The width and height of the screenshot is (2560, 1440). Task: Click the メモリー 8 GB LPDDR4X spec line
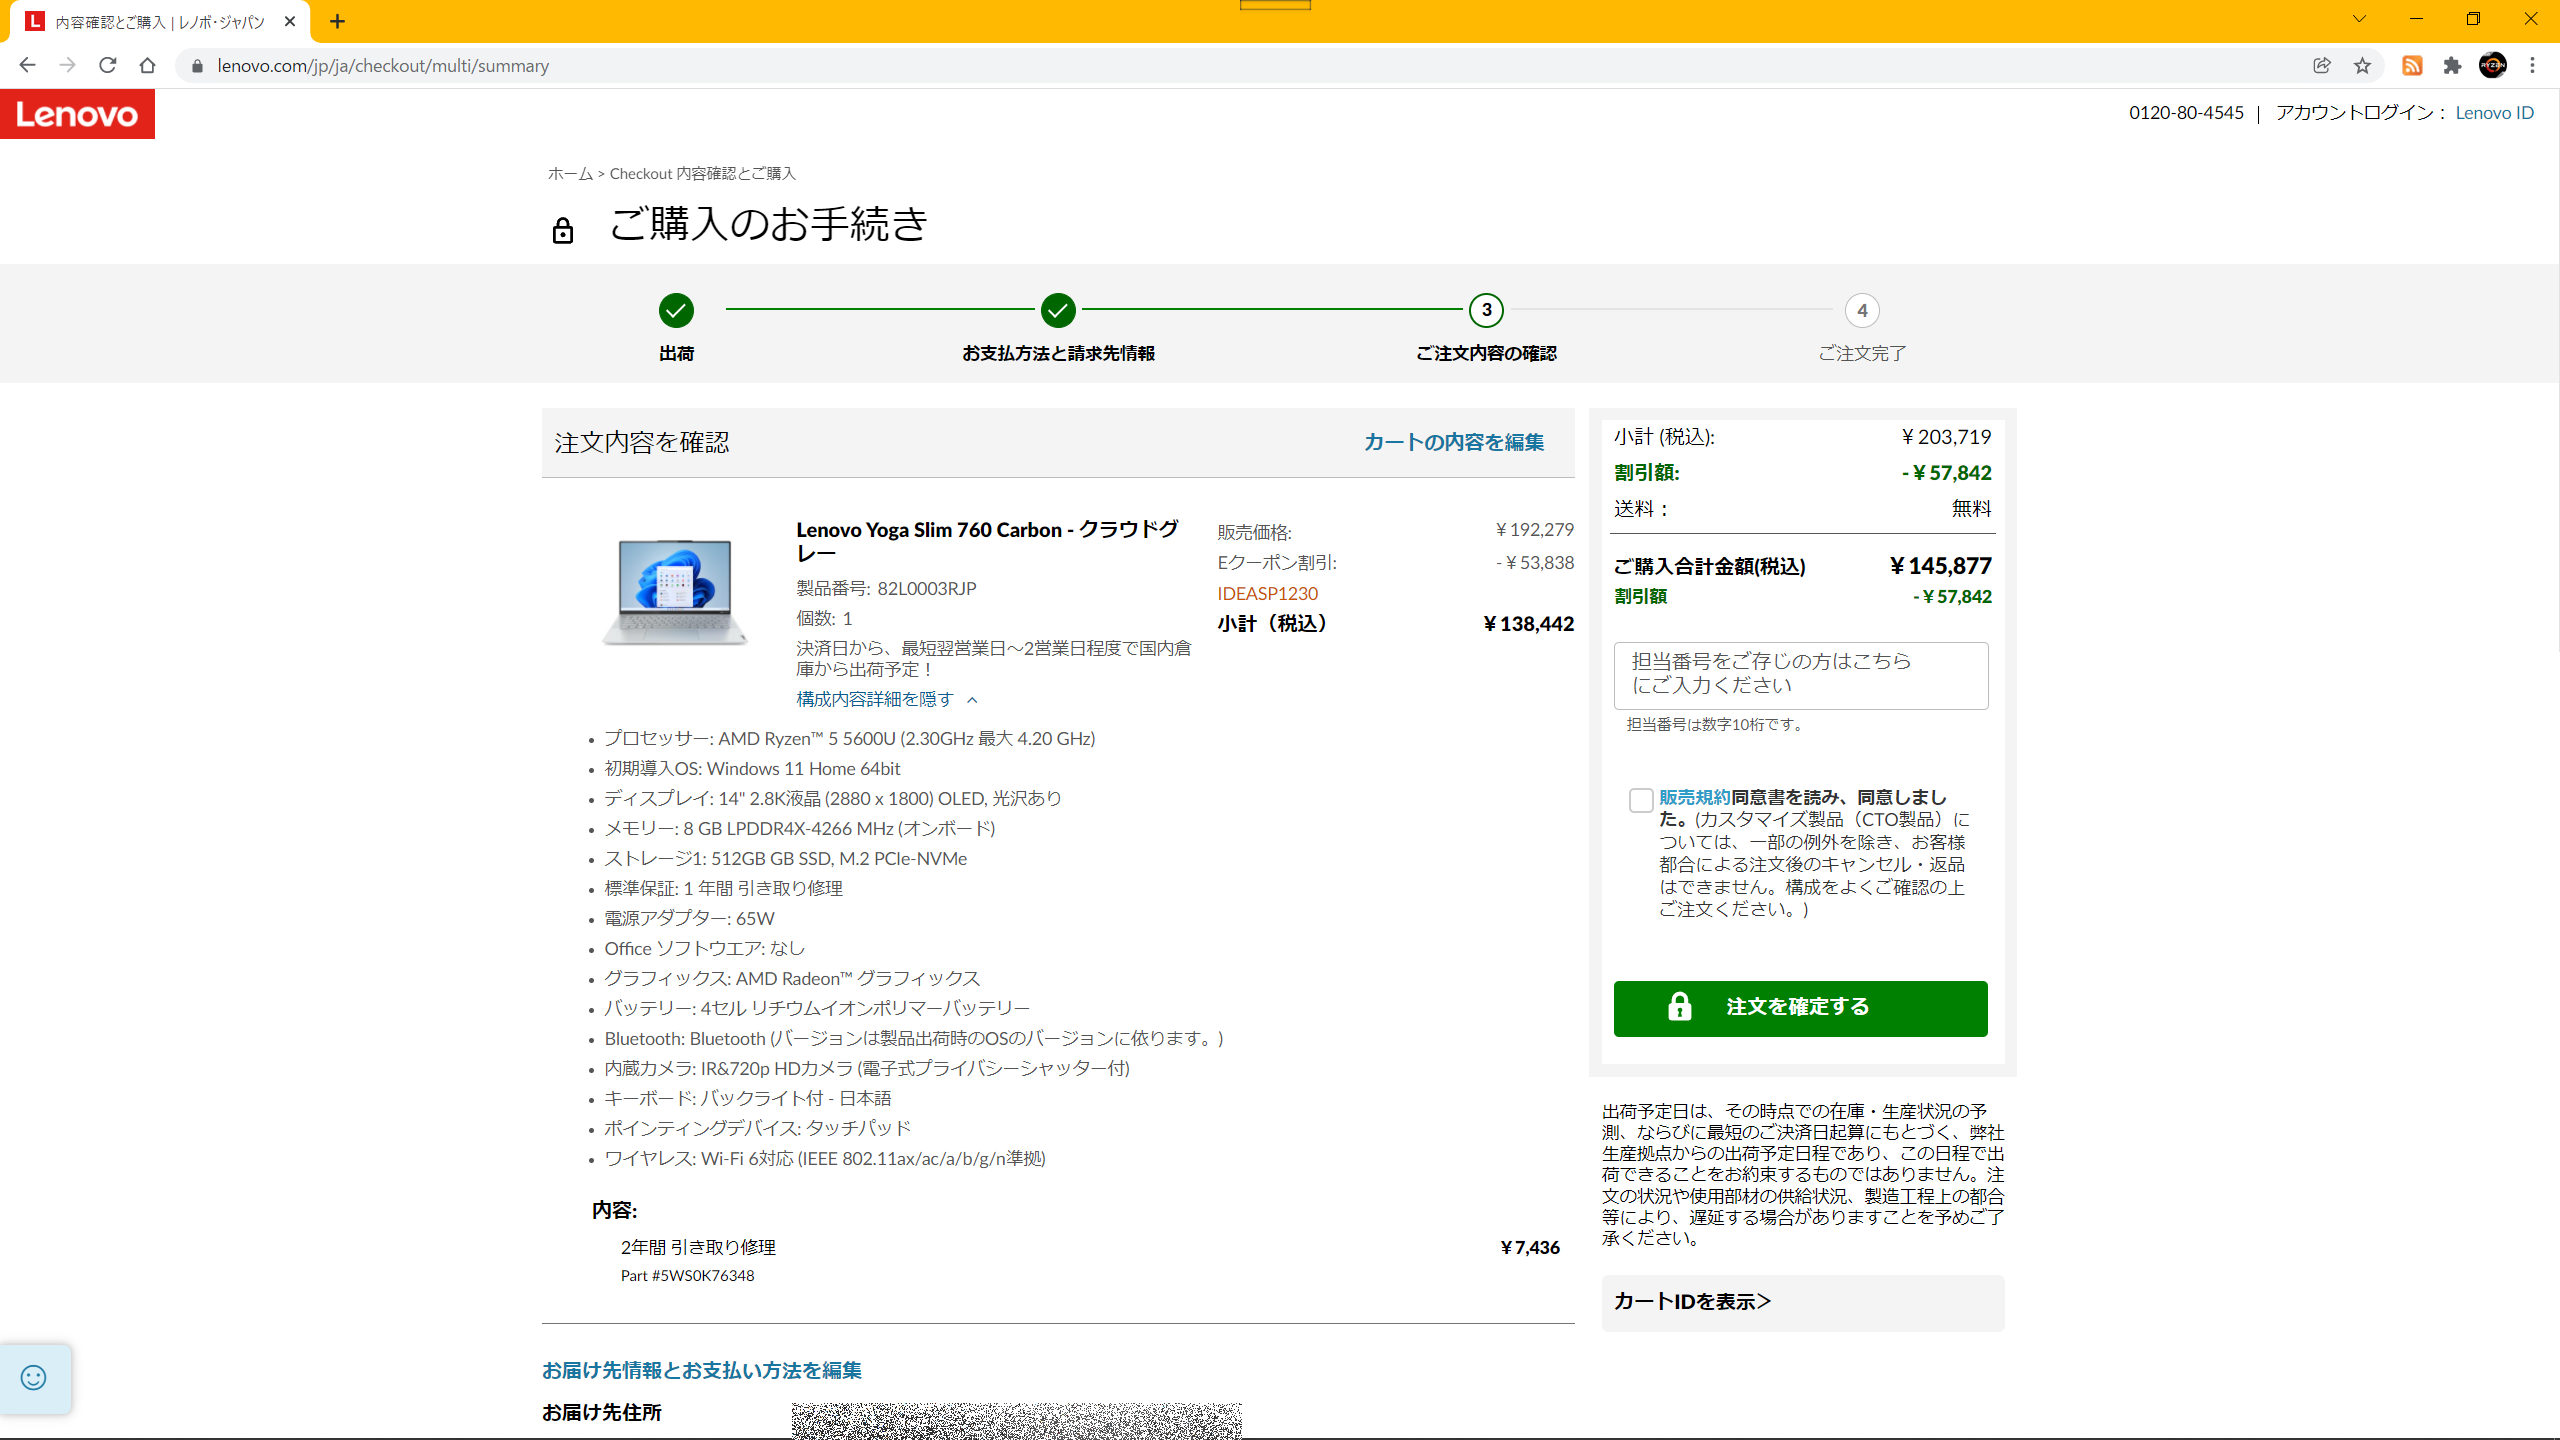pos(800,828)
